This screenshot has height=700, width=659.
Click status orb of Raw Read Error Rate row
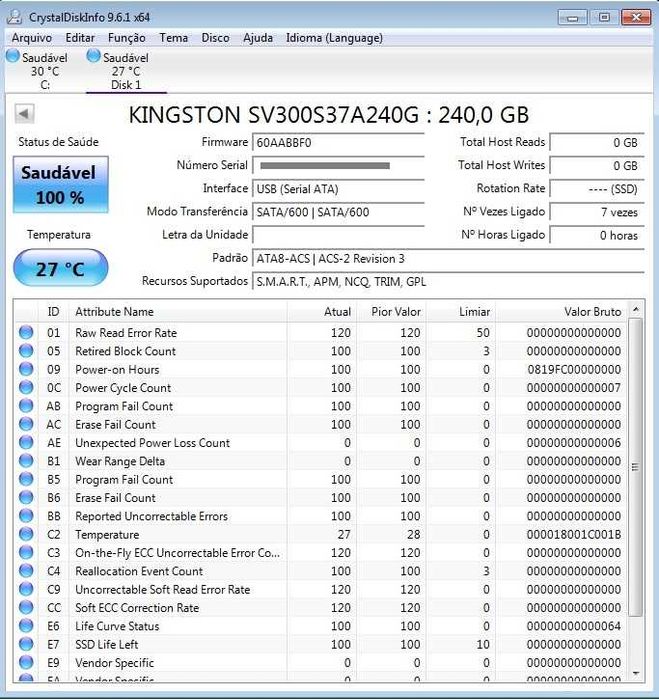(x=26, y=333)
